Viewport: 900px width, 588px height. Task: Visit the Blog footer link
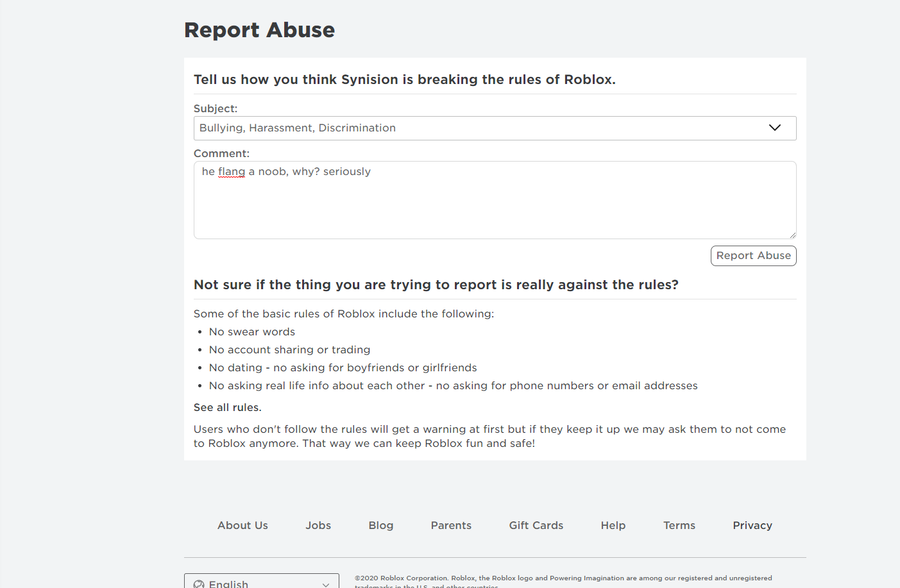click(x=381, y=525)
